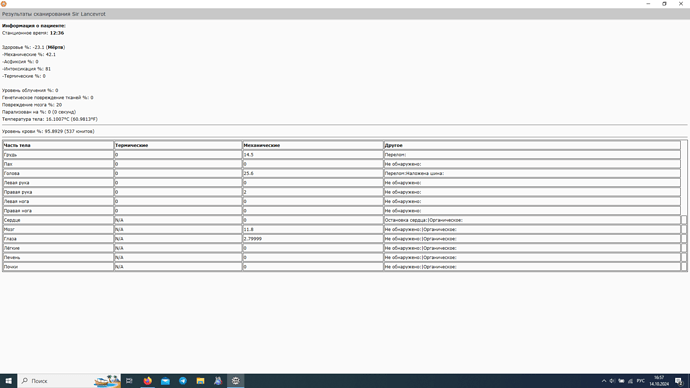
Task: Select the active game window taskbar icon
Action: (x=235, y=381)
